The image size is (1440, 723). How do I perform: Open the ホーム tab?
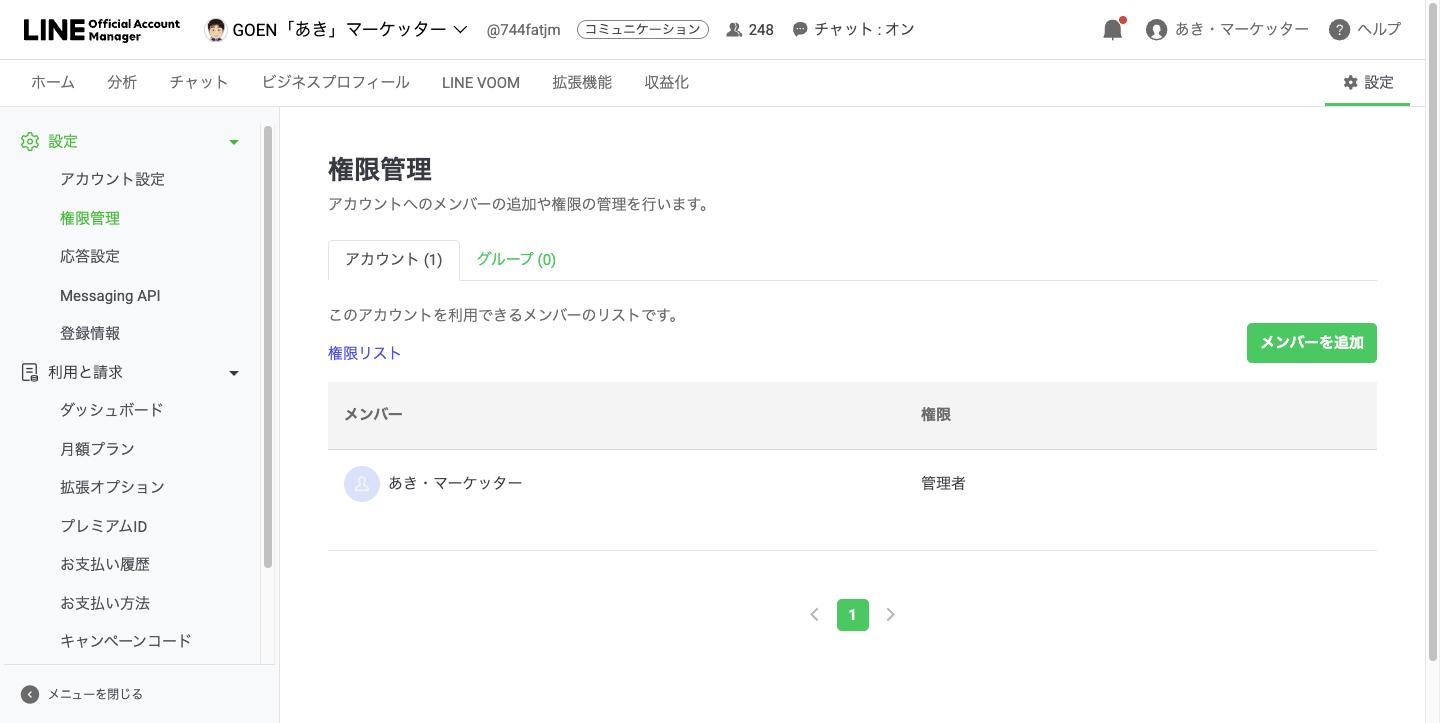click(53, 83)
